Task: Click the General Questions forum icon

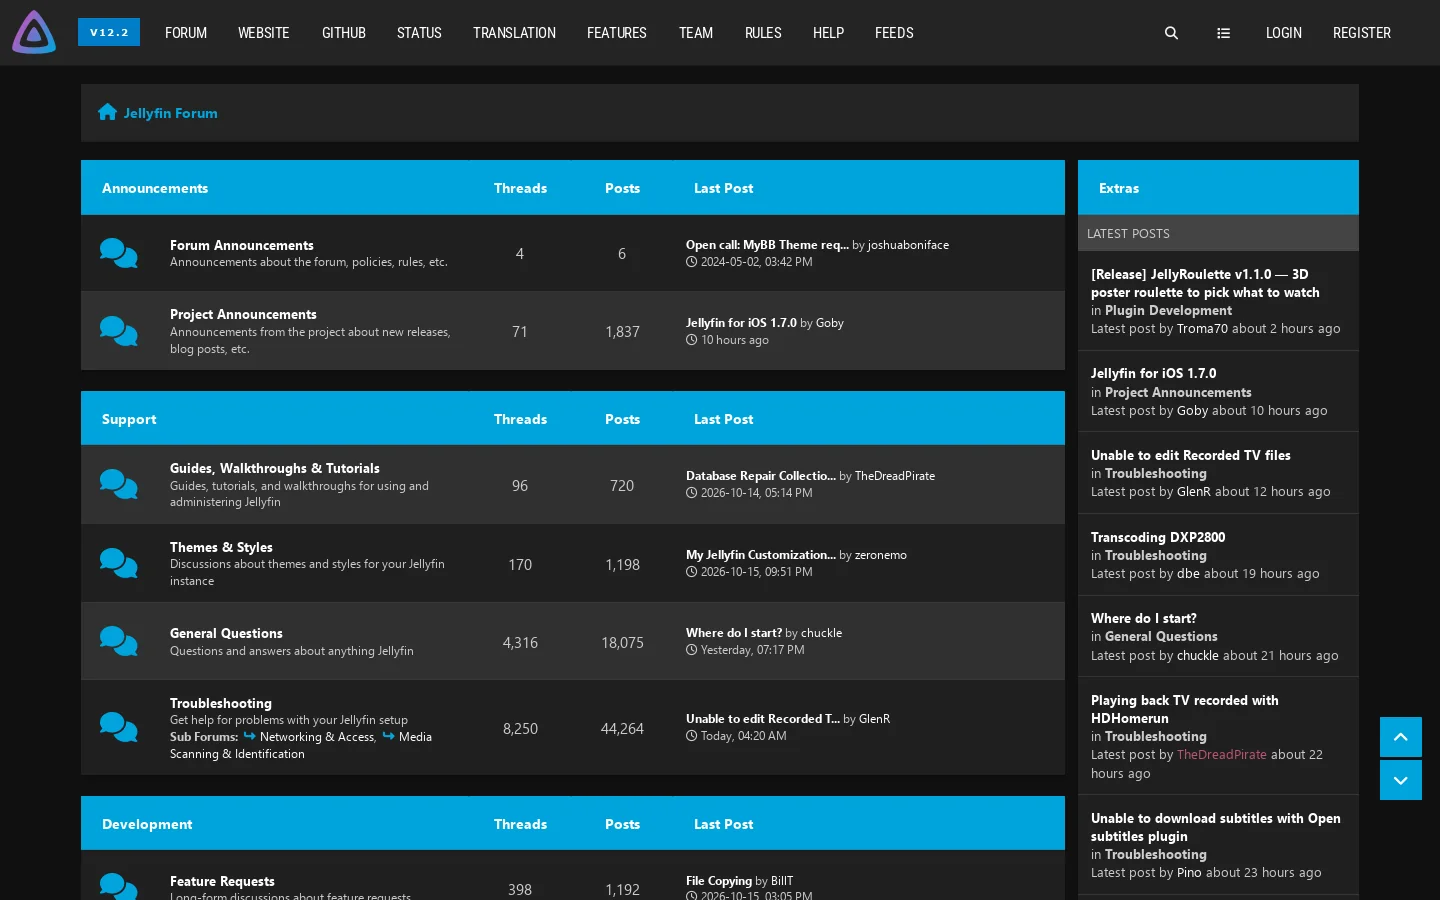Action: [x=119, y=642]
